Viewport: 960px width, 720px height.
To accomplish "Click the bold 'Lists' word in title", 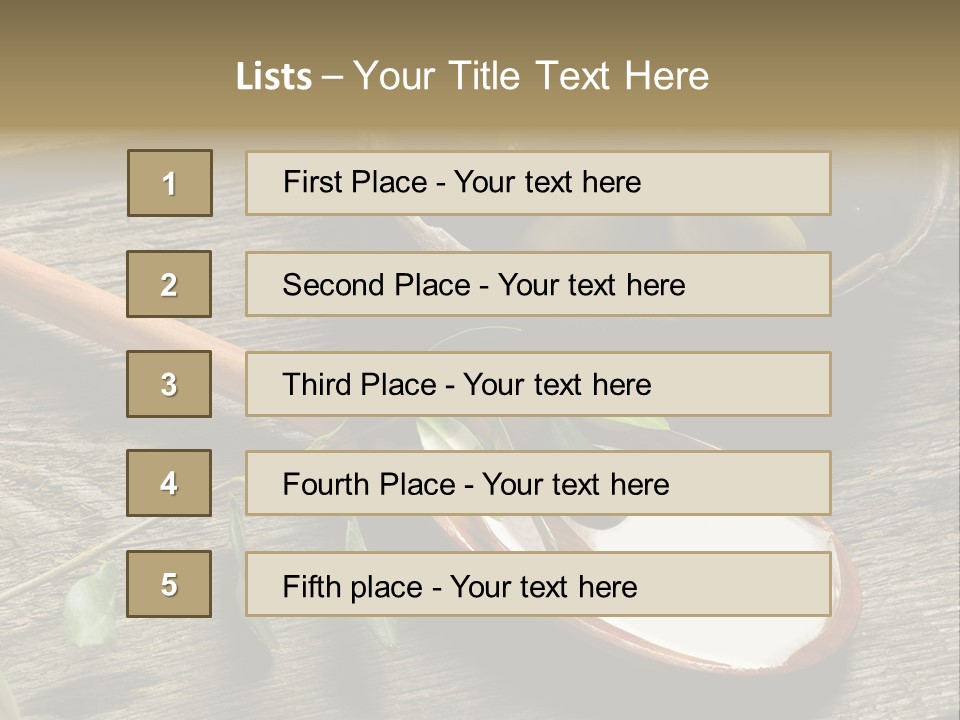I will tap(273, 77).
